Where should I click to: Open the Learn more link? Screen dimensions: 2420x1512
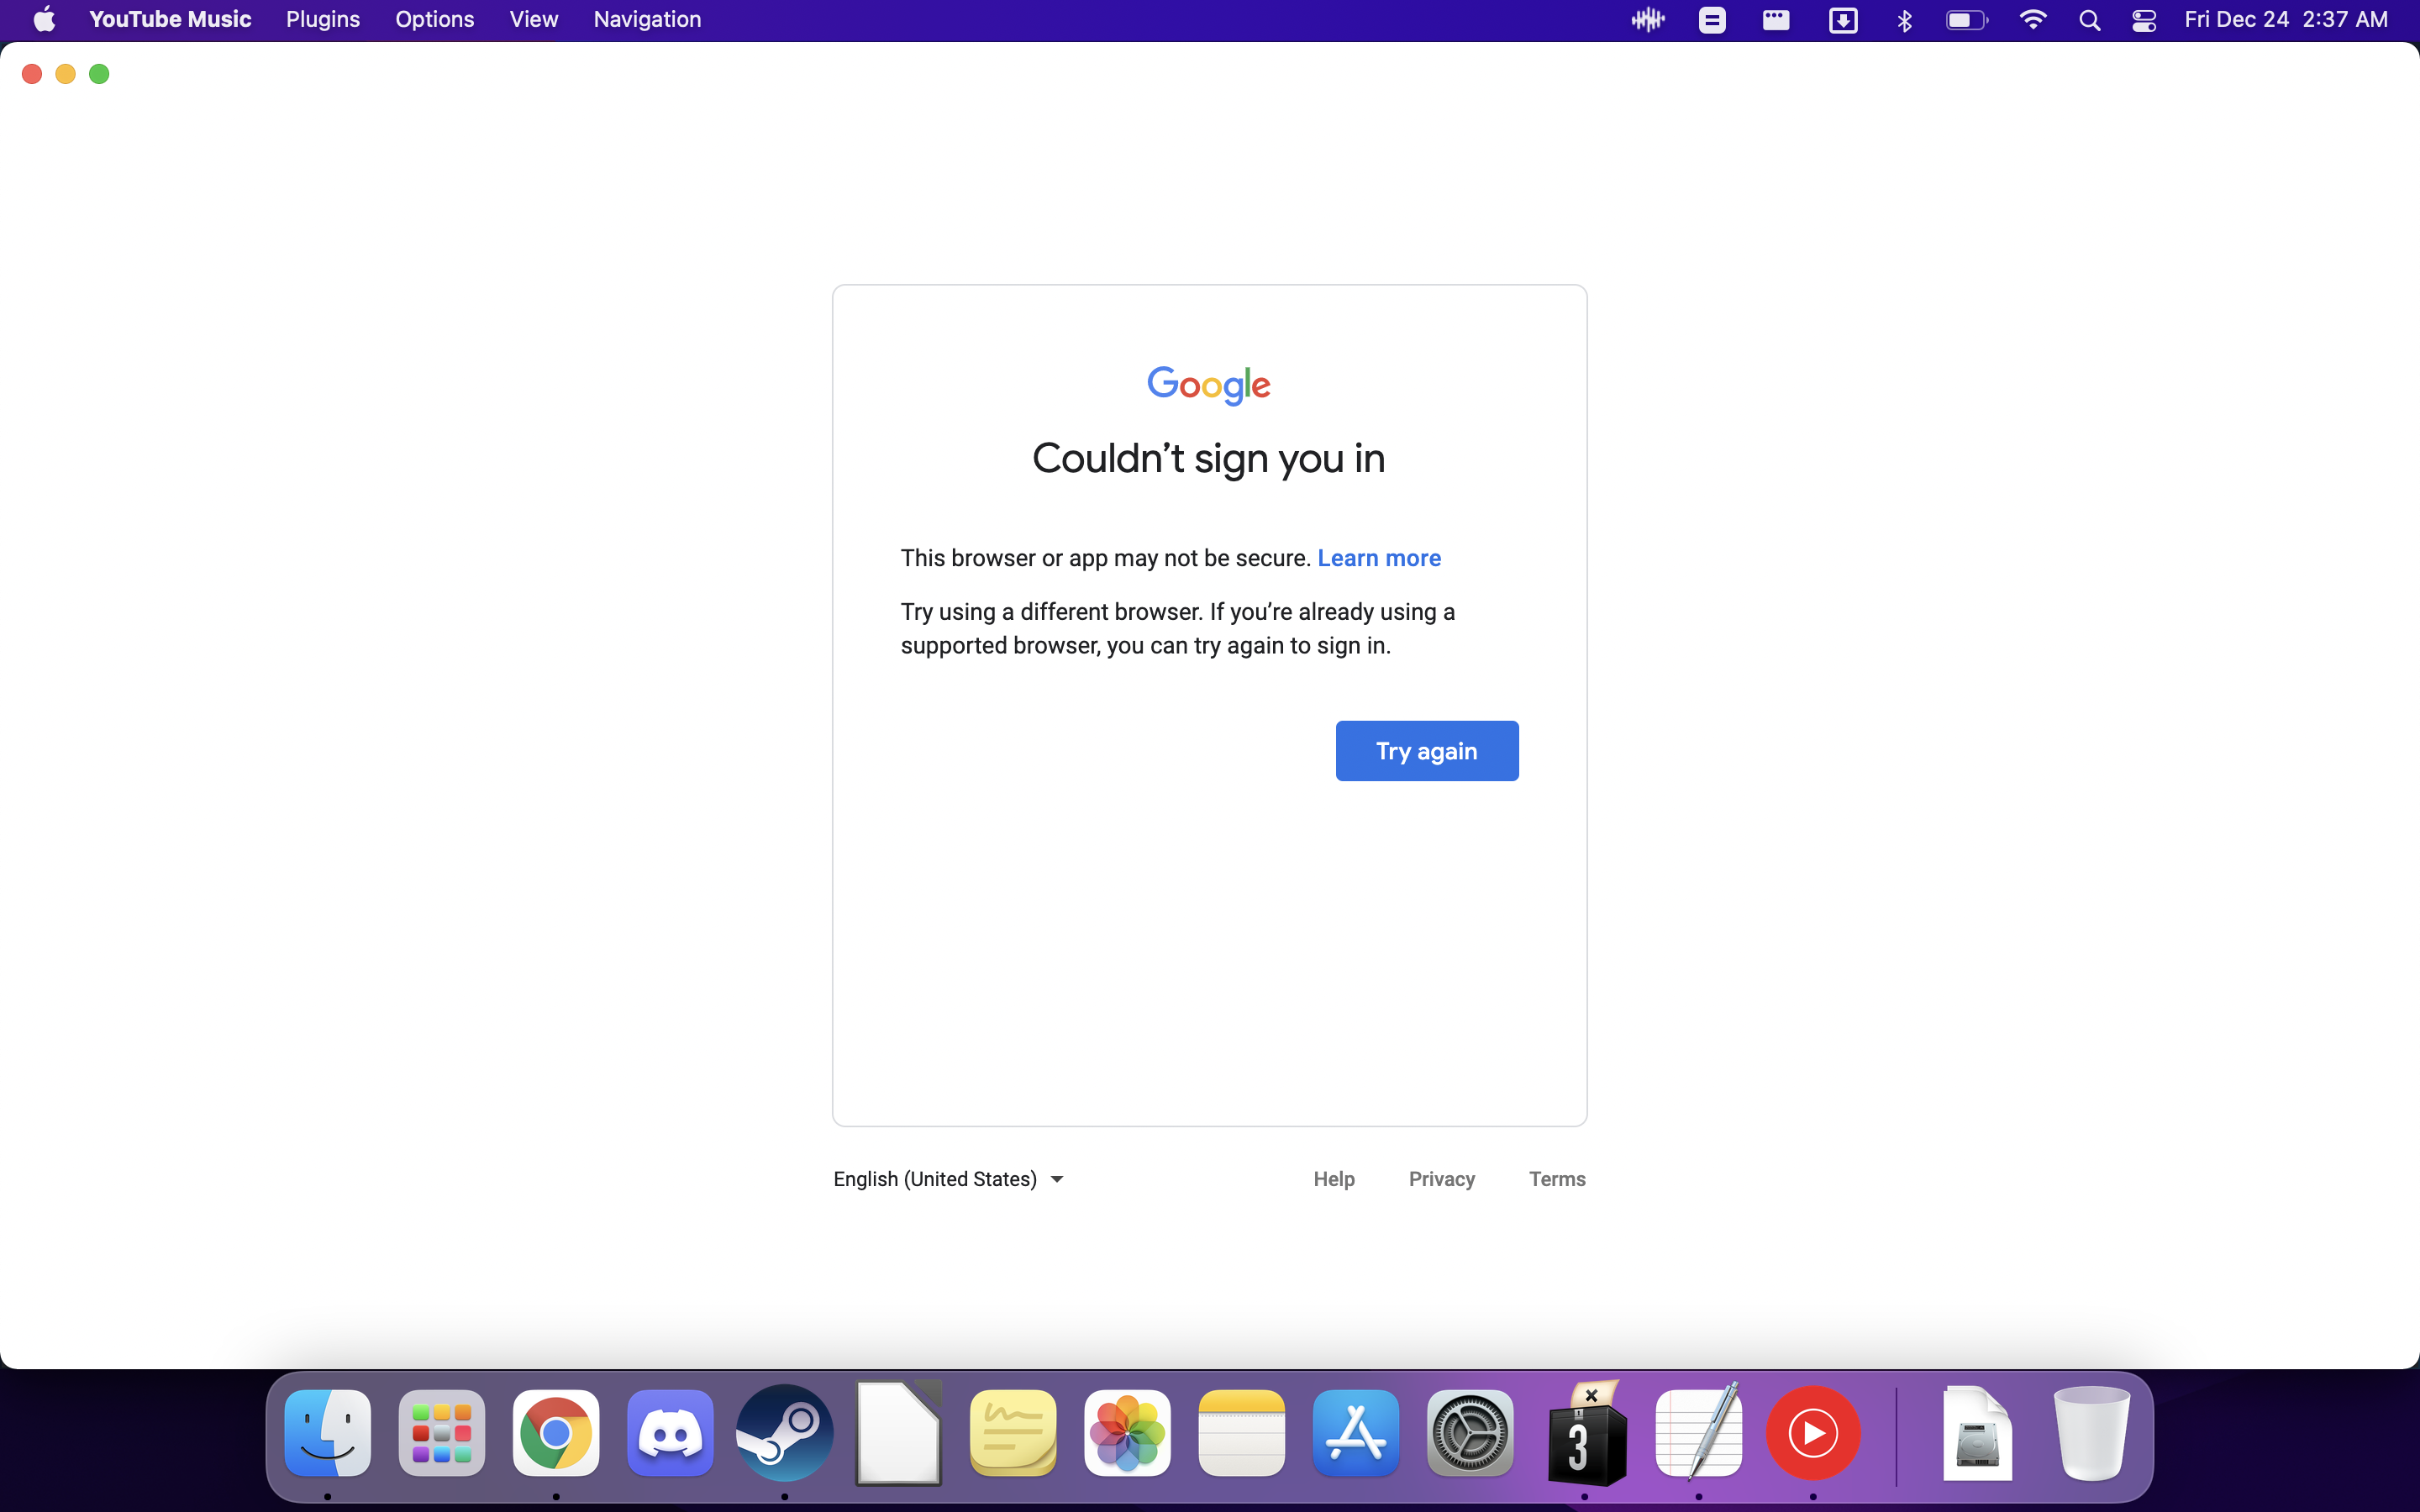pos(1379,558)
